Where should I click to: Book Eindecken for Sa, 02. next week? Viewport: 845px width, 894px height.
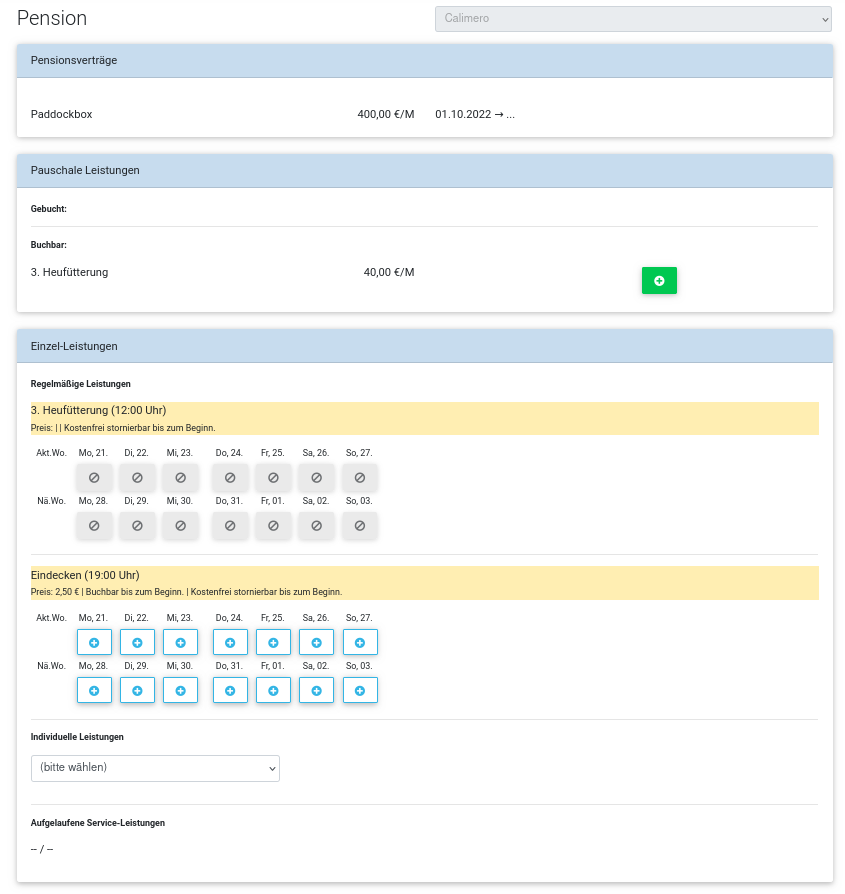pos(316,690)
